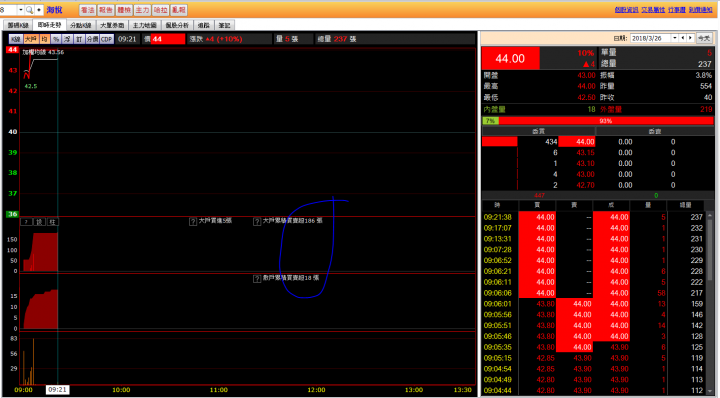This screenshot has width=720, height=398.
Task: Click the stock code input field
Action: pos(8,10)
